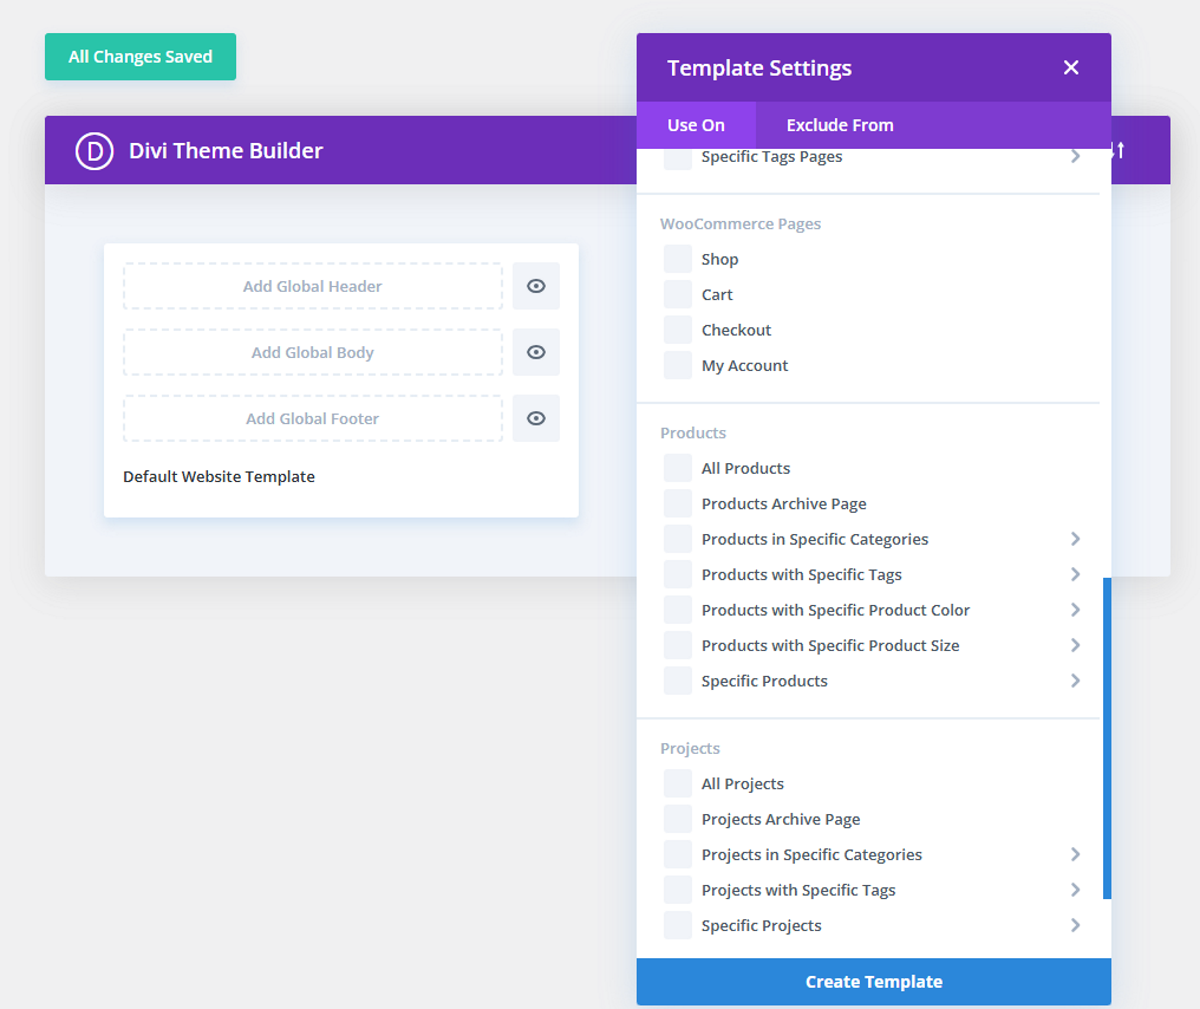Click the Specific Projects label text

[762, 925]
